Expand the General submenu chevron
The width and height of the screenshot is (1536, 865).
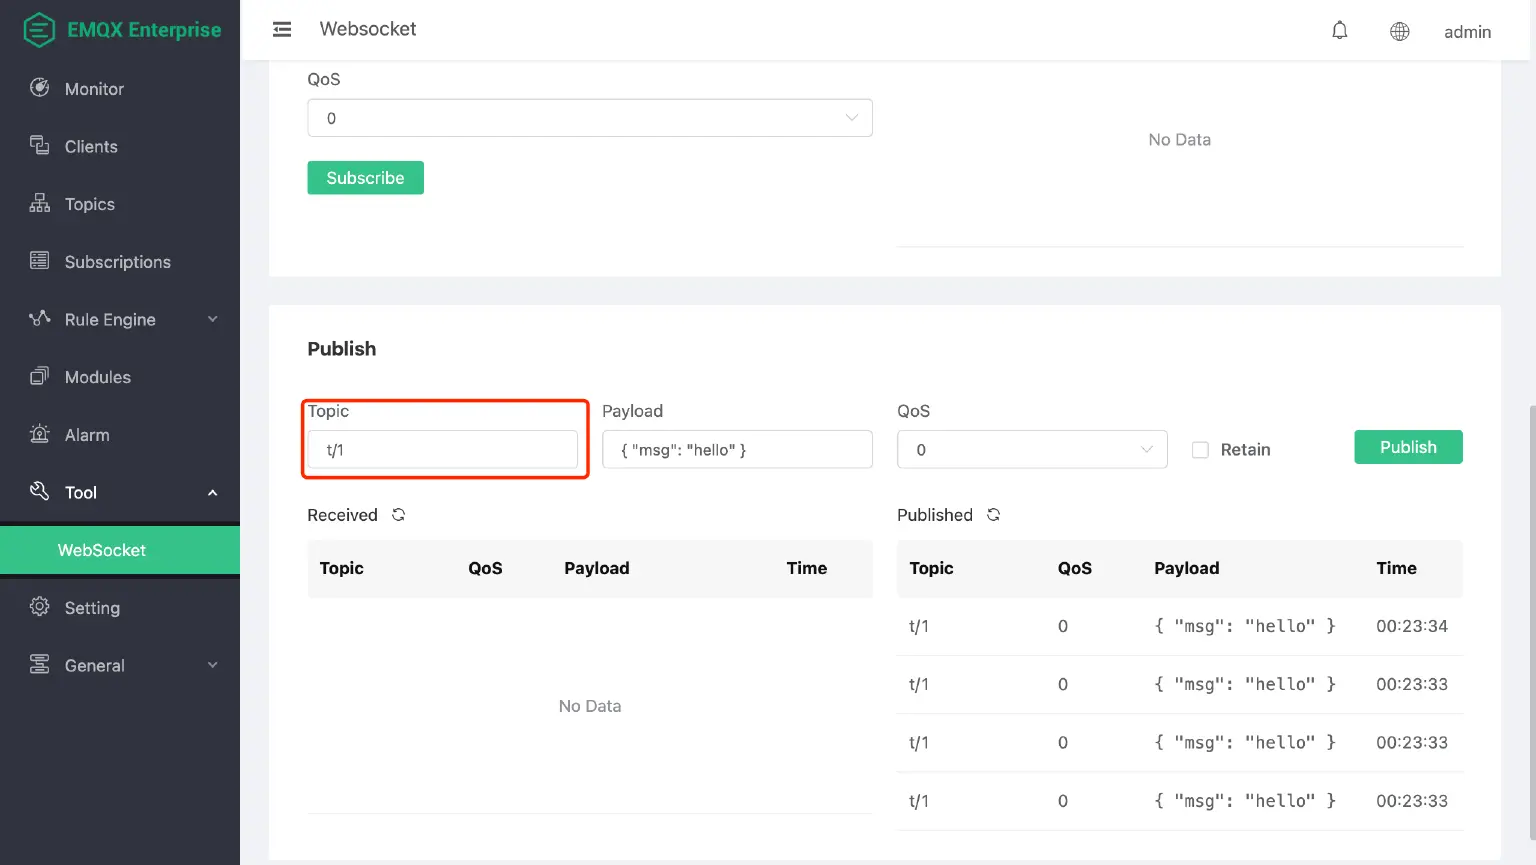click(x=212, y=665)
